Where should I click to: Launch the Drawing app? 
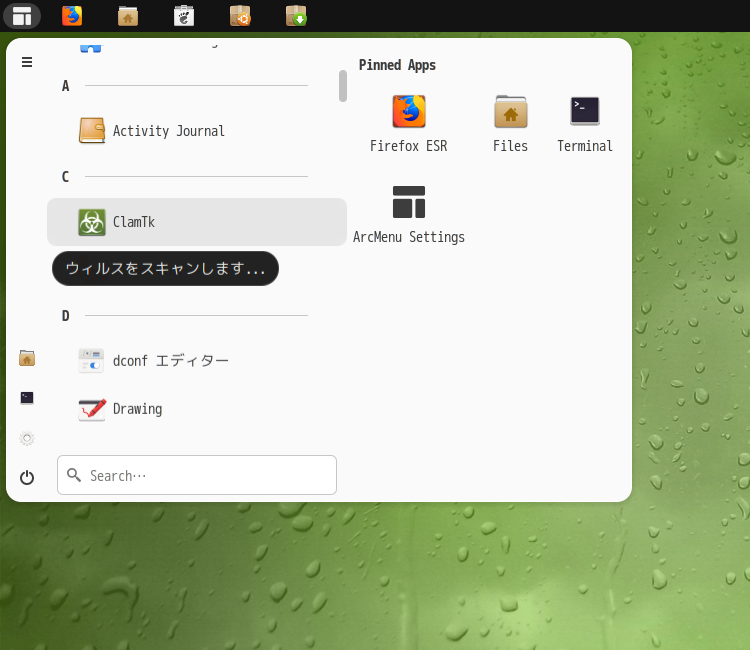tap(197, 409)
